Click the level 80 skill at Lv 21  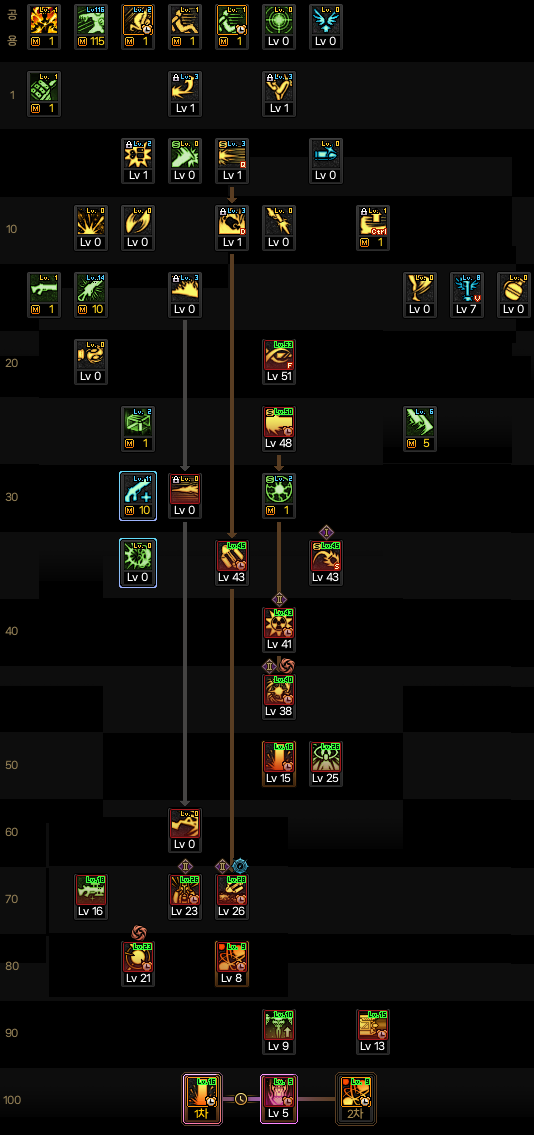(x=137, y=963)
